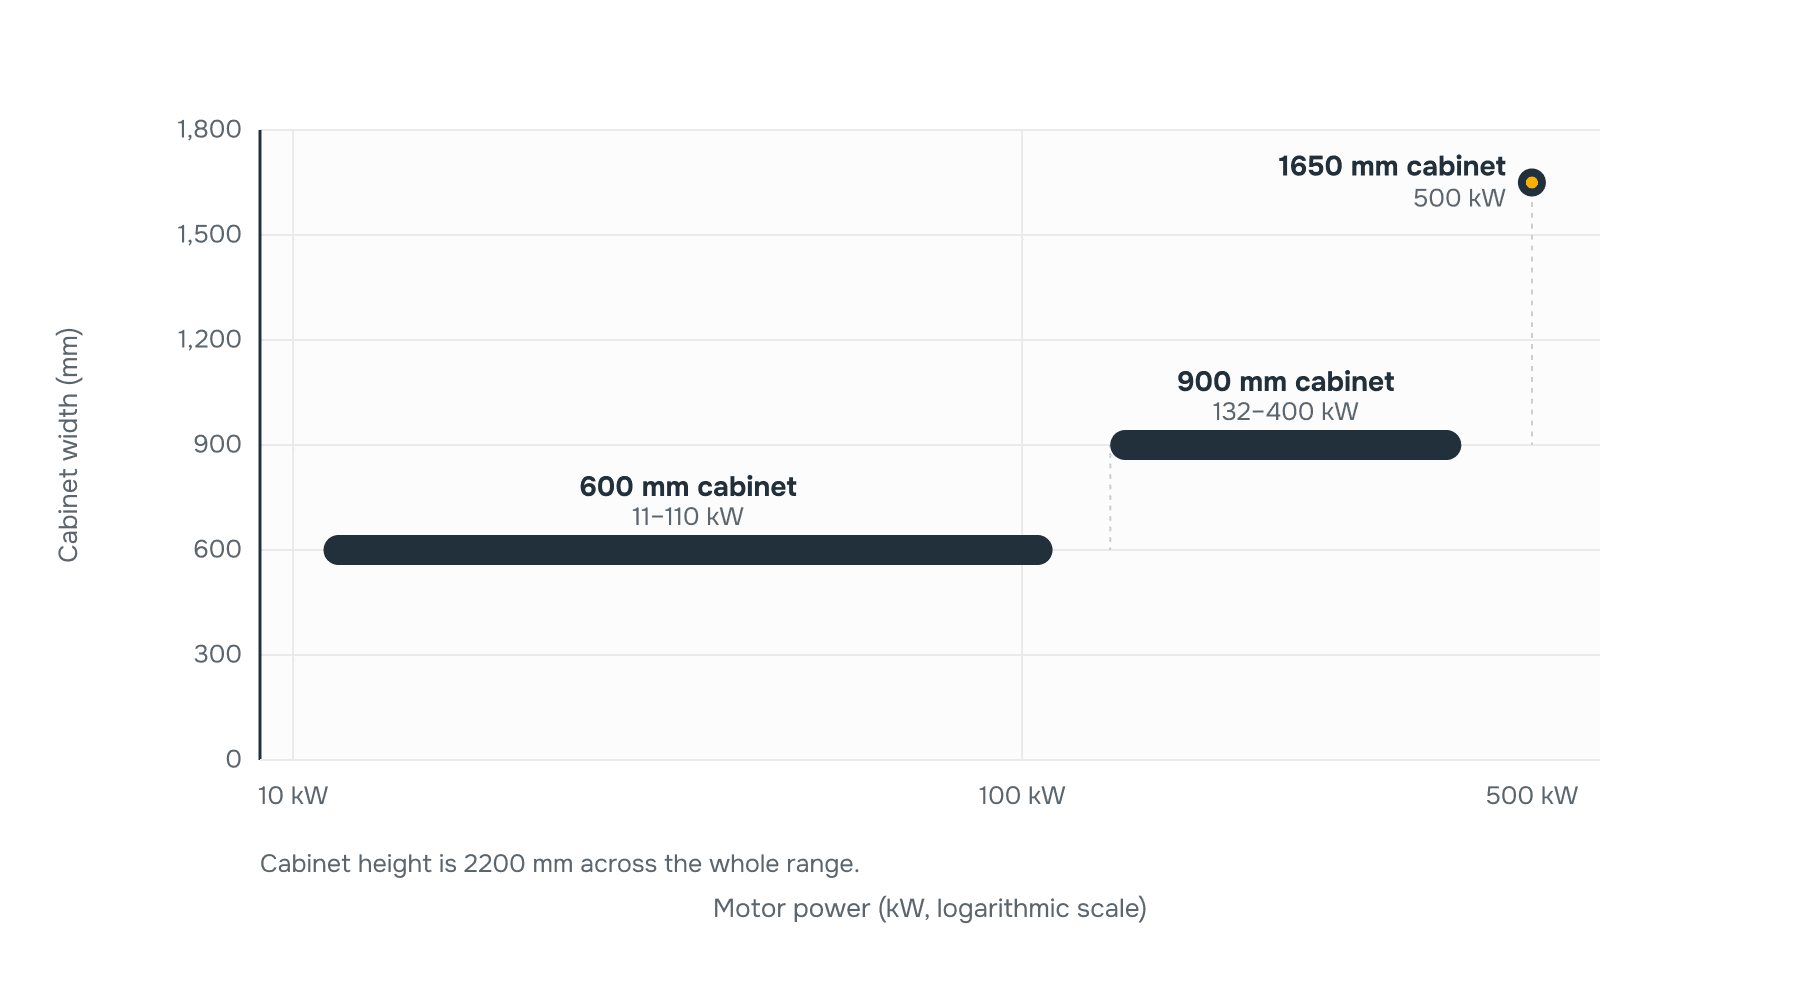This screenshot has width=1800, height=1000.
Task: Click the 500 kW orange data point
Action: point(1531,182)
